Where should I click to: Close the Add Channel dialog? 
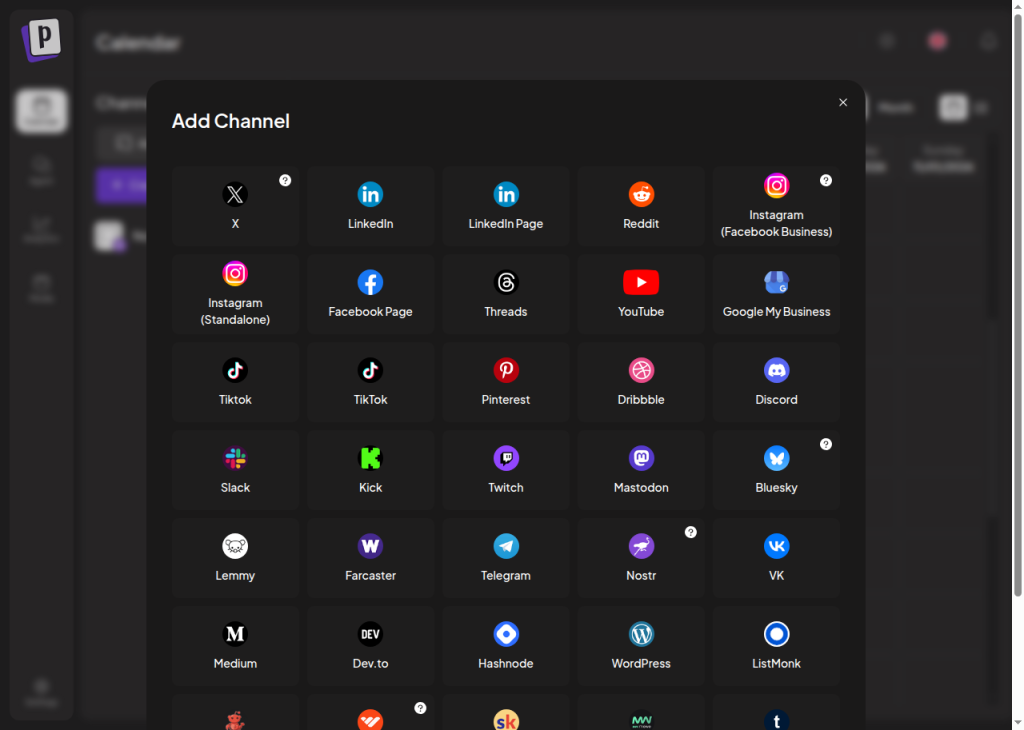[843, 103]
